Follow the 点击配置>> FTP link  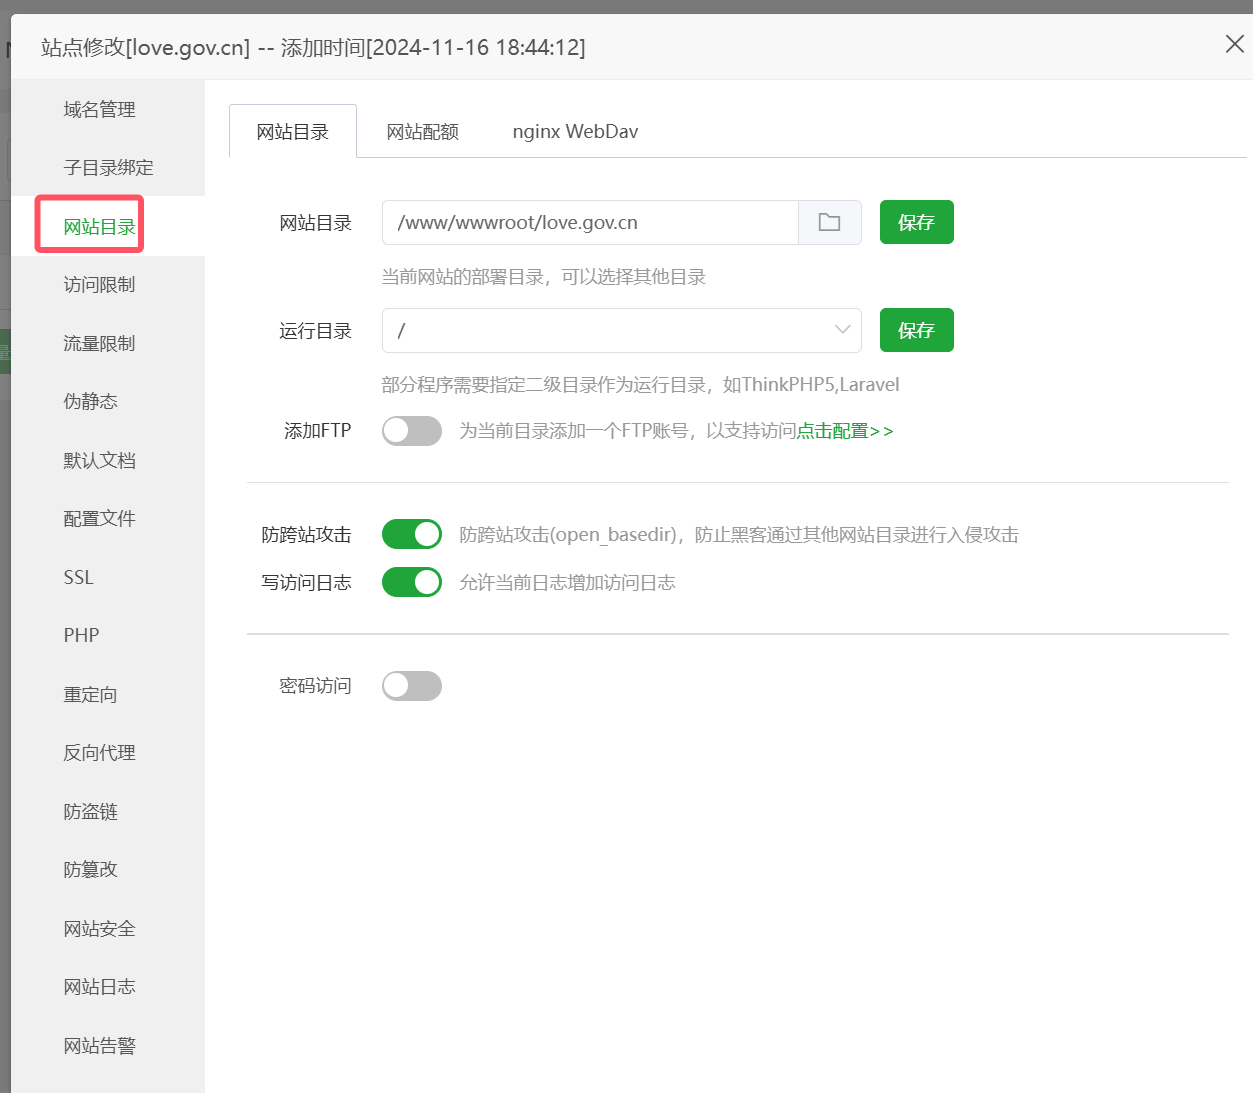tap(844, 431)
